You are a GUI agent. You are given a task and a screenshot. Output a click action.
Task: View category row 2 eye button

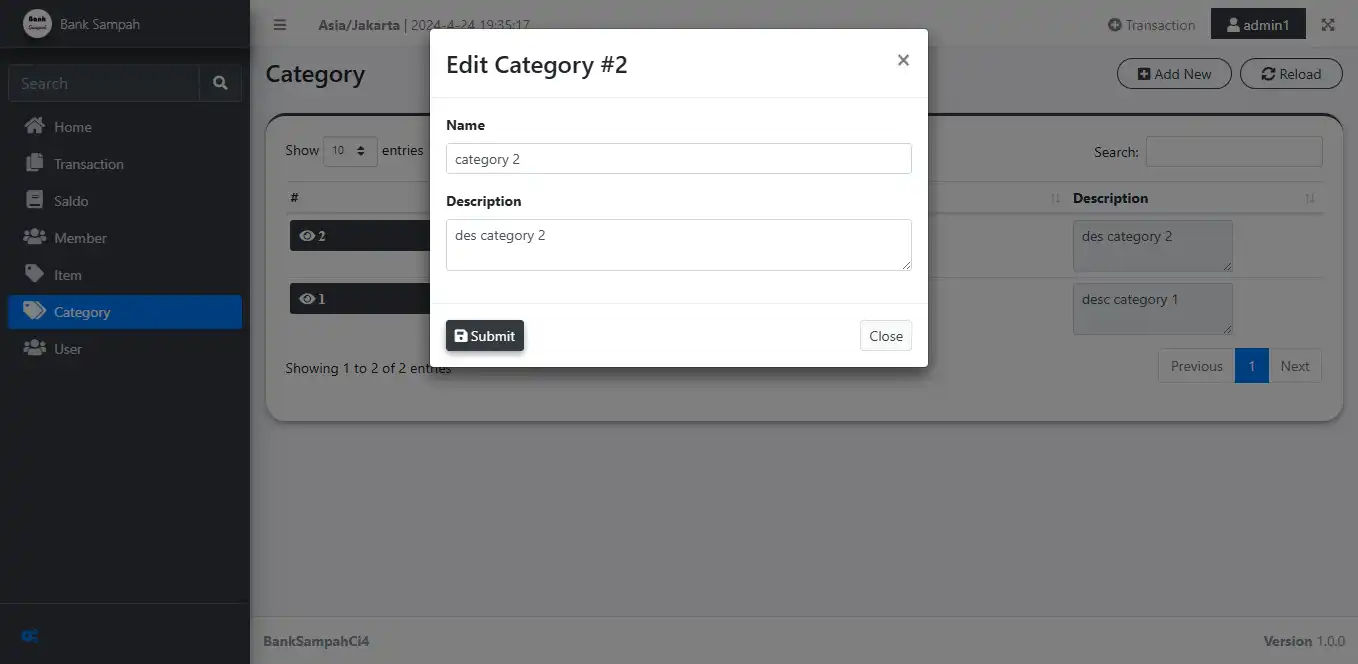point(313,236)
